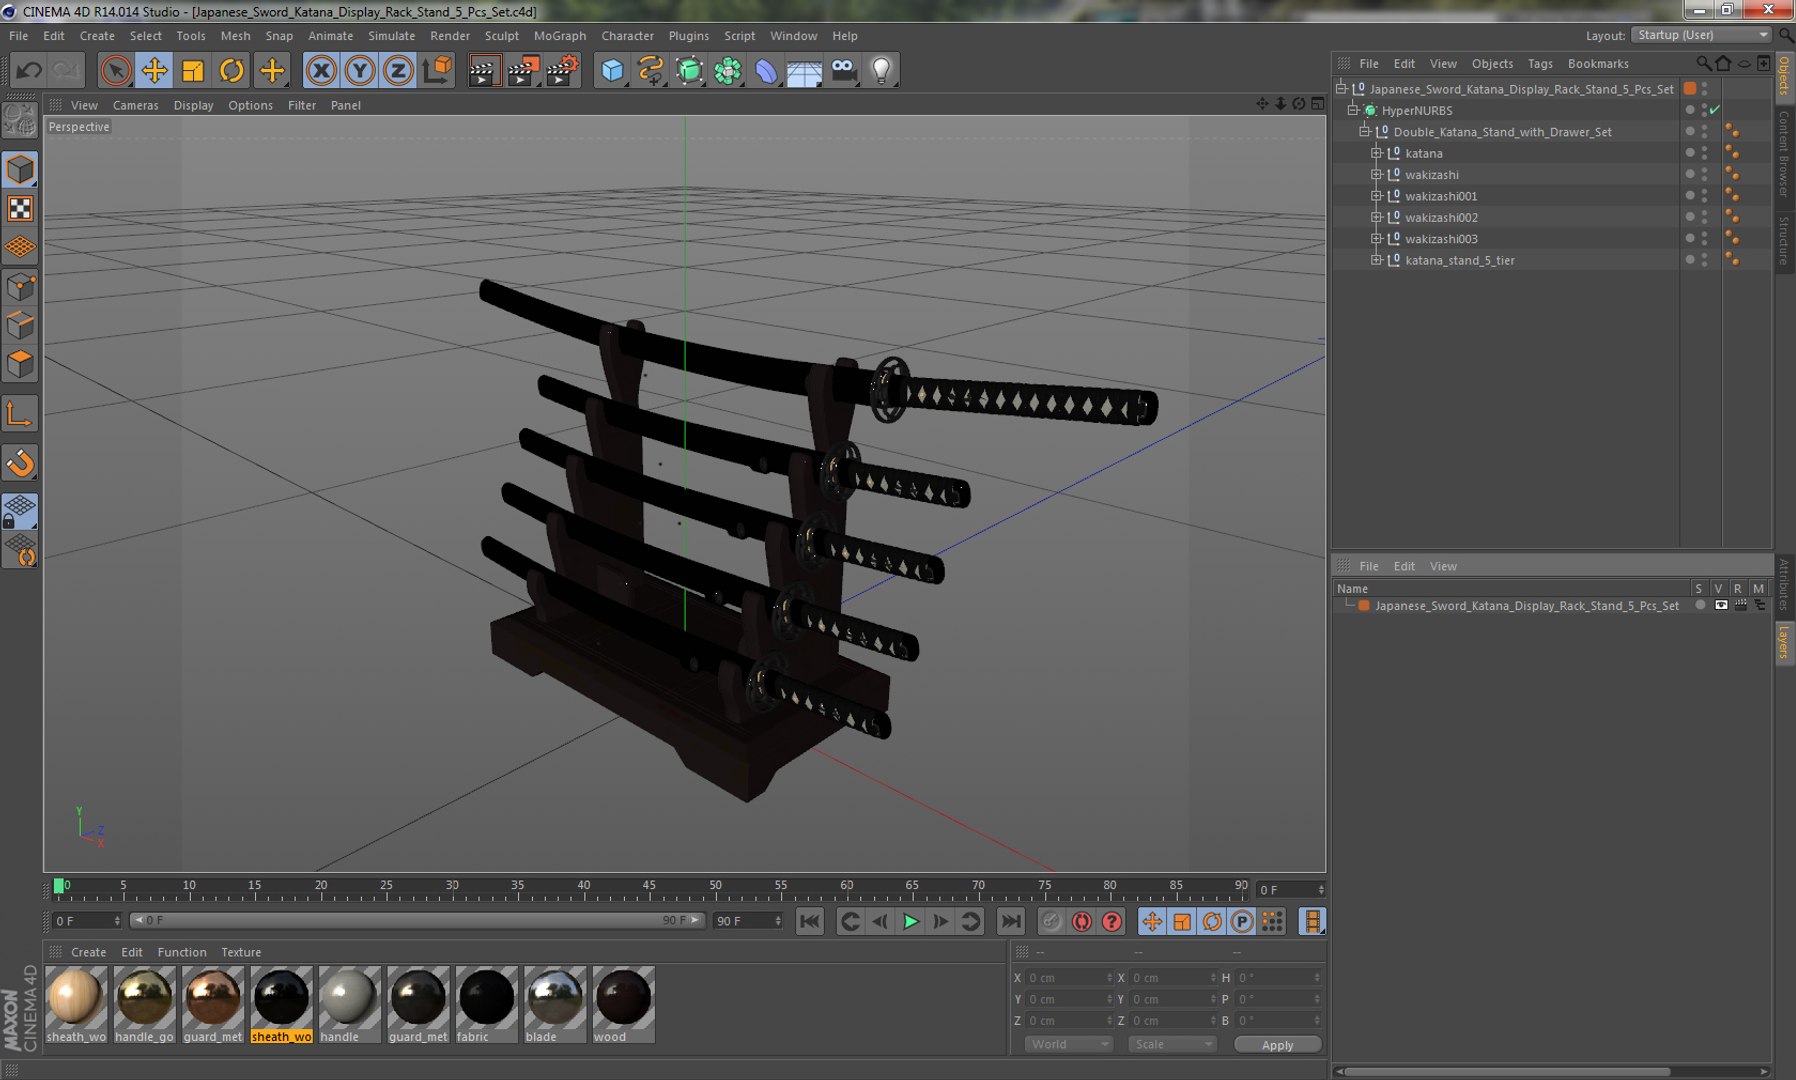Select the wood material swatch
1796x1080 pixels.
tap(623, 1004)
